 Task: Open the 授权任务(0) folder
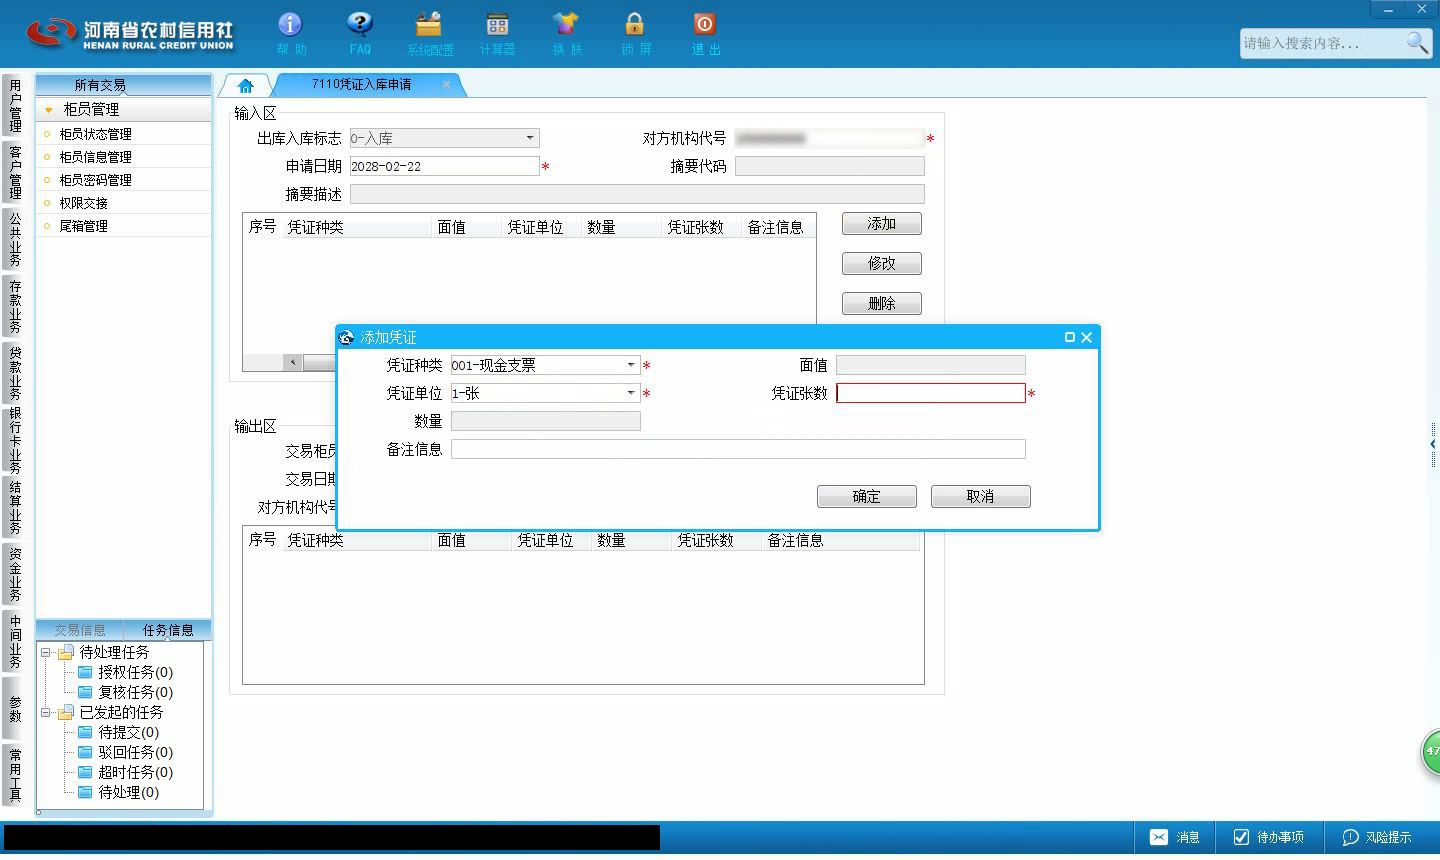[125, 672]
